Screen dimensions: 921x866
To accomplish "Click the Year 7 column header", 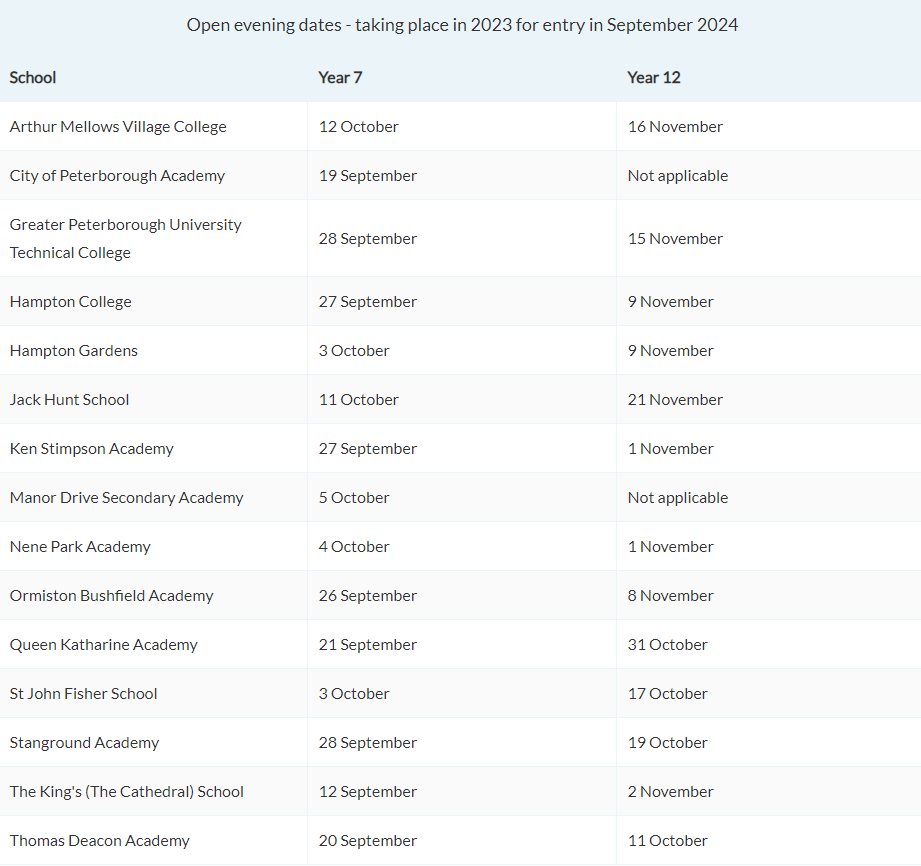I will coord(340,77).
